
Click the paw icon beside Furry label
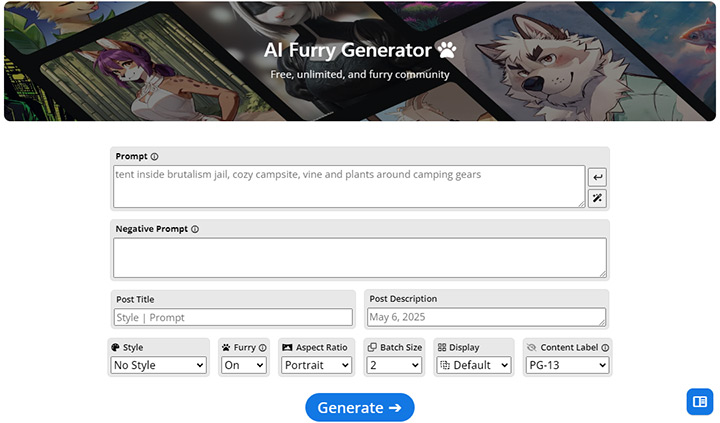click(226, 348)
